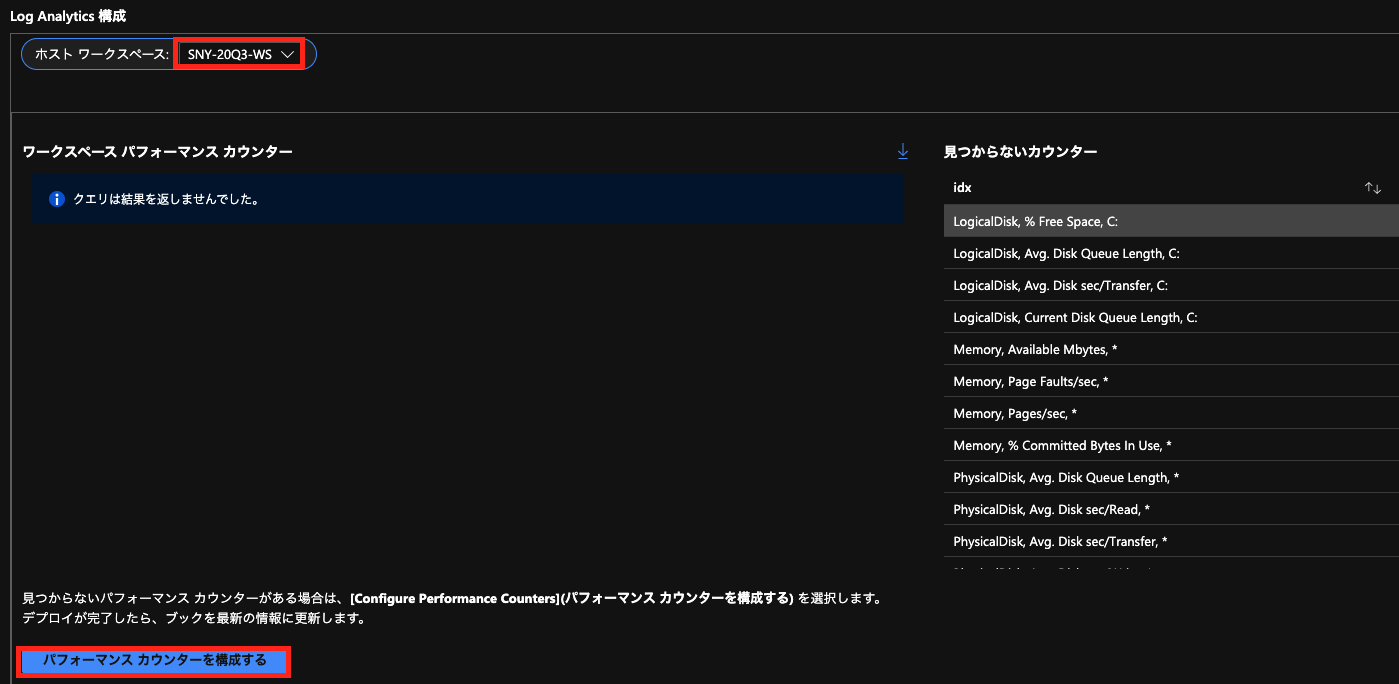
Task: Click the パフォーマンス カウンターを構成する button
Action: tap(154, 661)
